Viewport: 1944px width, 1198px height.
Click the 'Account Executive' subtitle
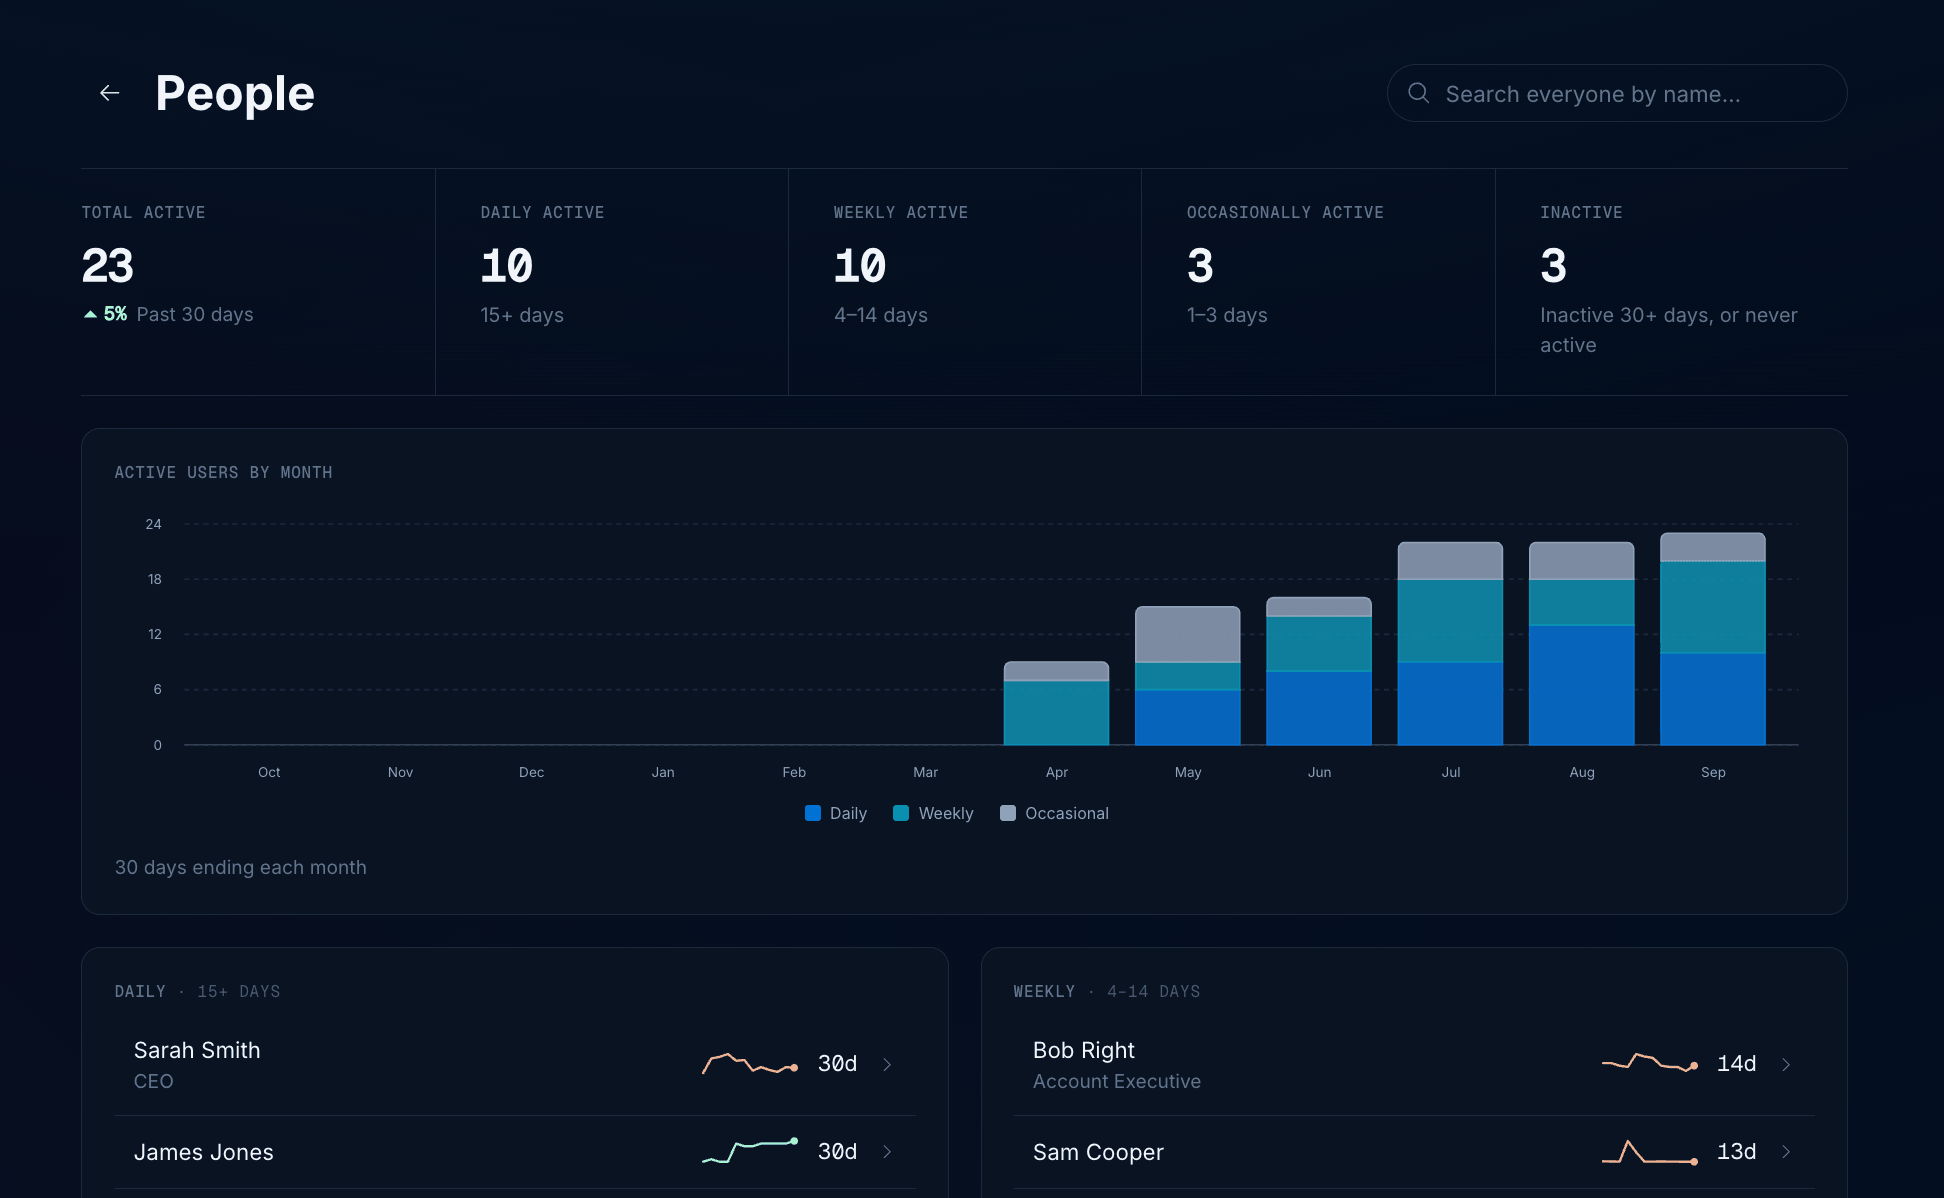tap(1117, 1081)
